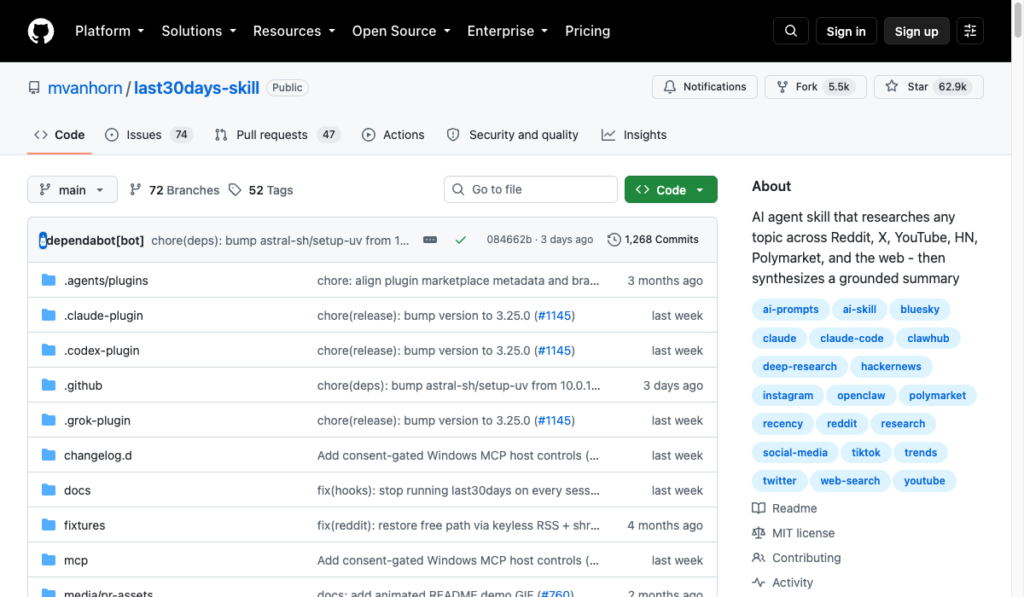Click the branches icon for 72 Branches
This screenshot has height=597, width=1024.
(135, 190)
